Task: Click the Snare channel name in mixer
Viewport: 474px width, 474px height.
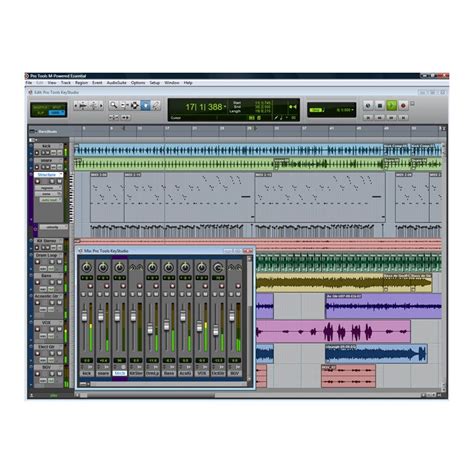Action: (x=103, y=374)
